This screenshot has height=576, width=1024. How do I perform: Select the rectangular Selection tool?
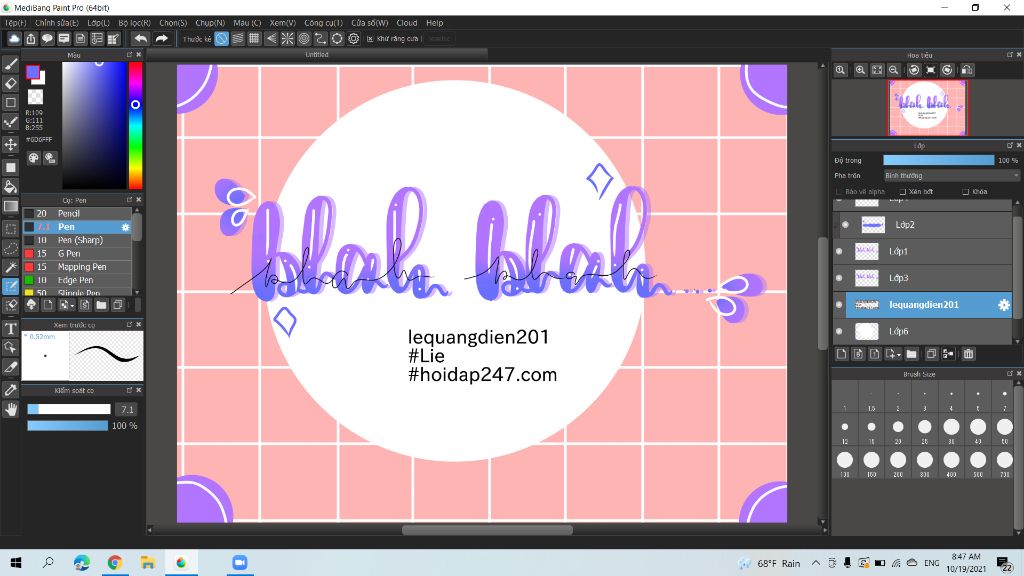pos(10,229)
